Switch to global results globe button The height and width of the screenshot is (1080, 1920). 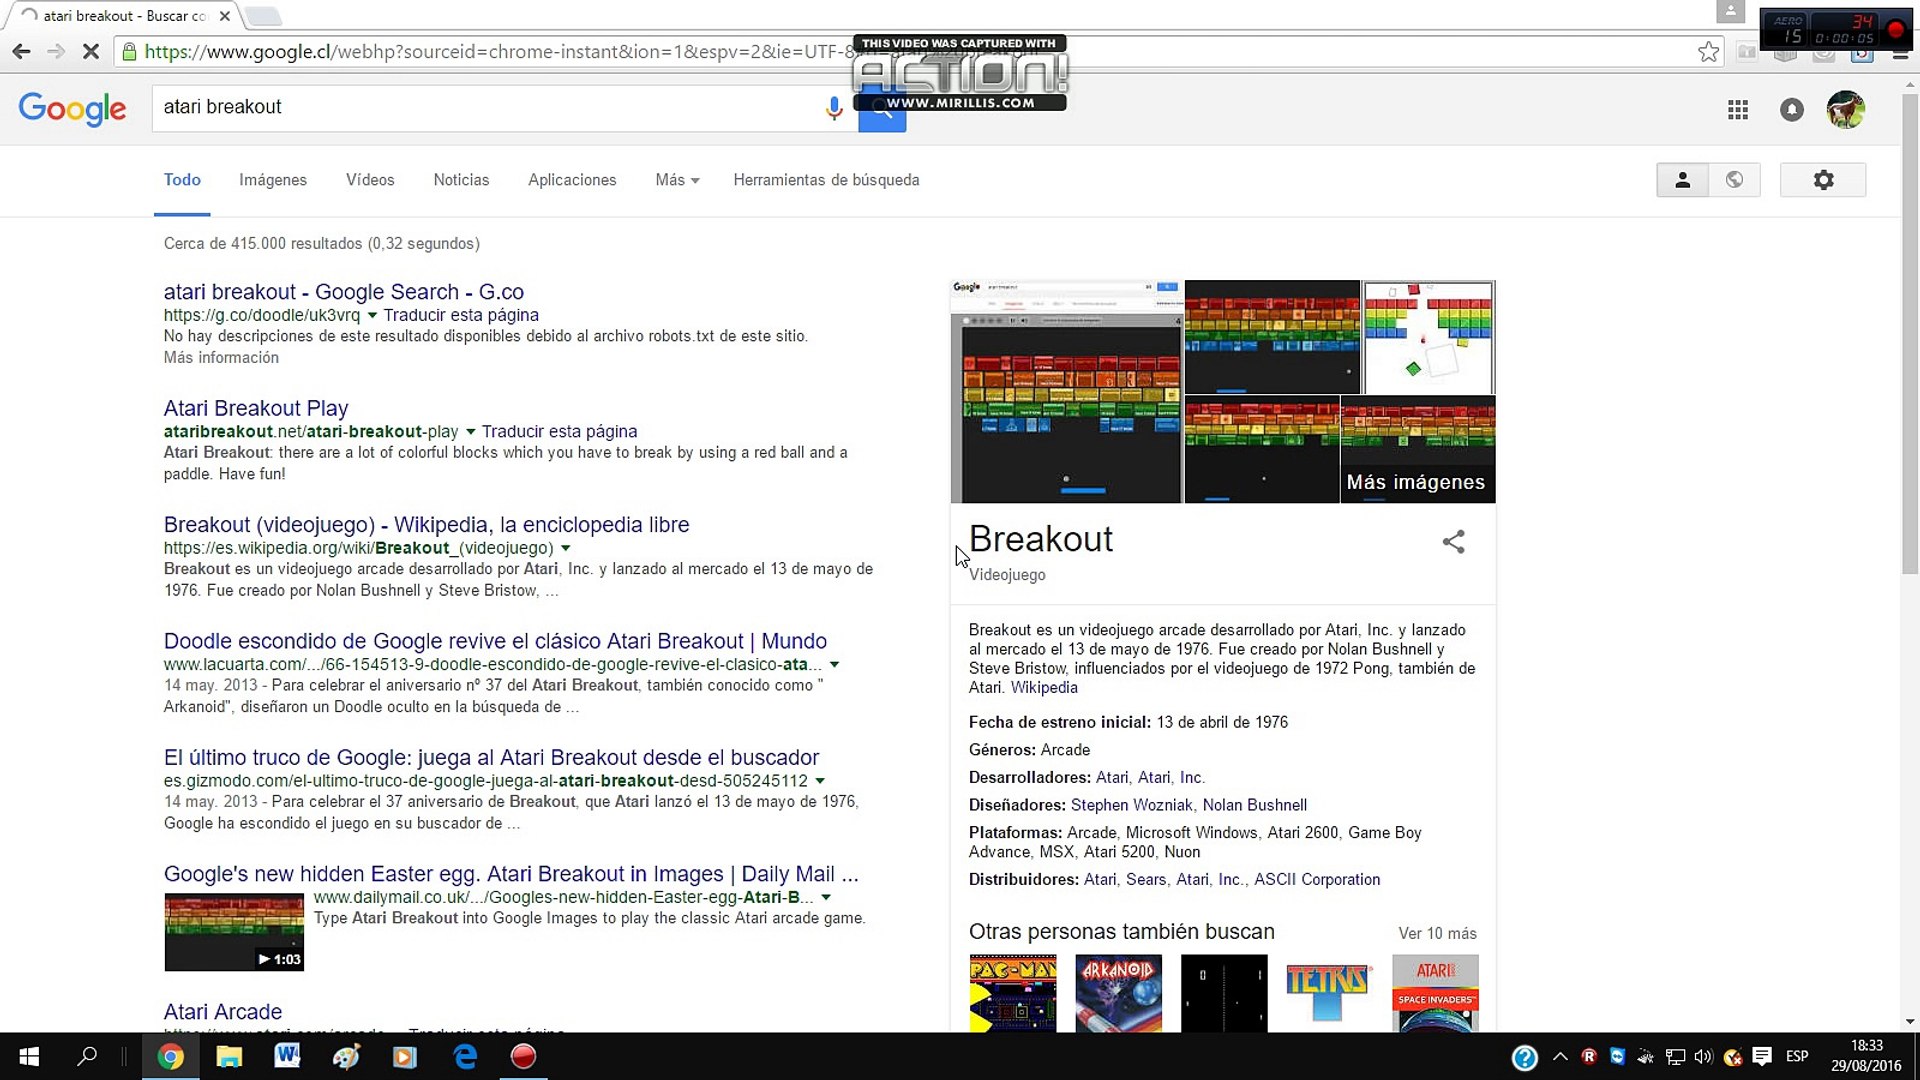click(x=1734, y=180)
